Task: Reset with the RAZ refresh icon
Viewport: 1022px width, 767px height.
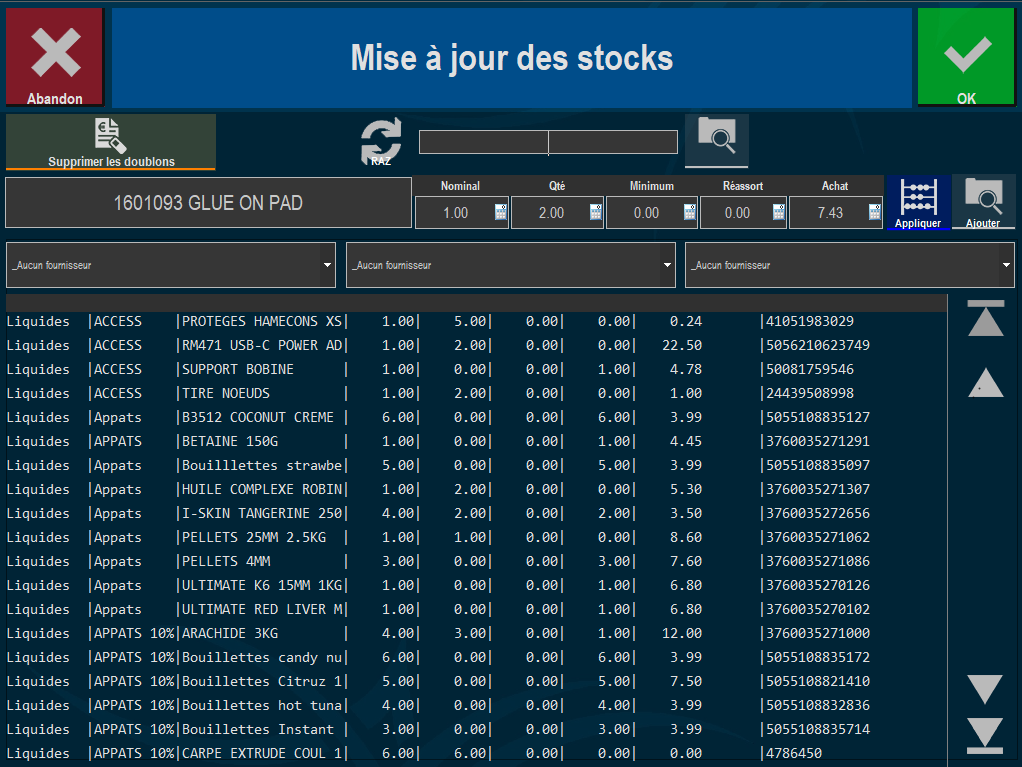Action: coord(381,142)
